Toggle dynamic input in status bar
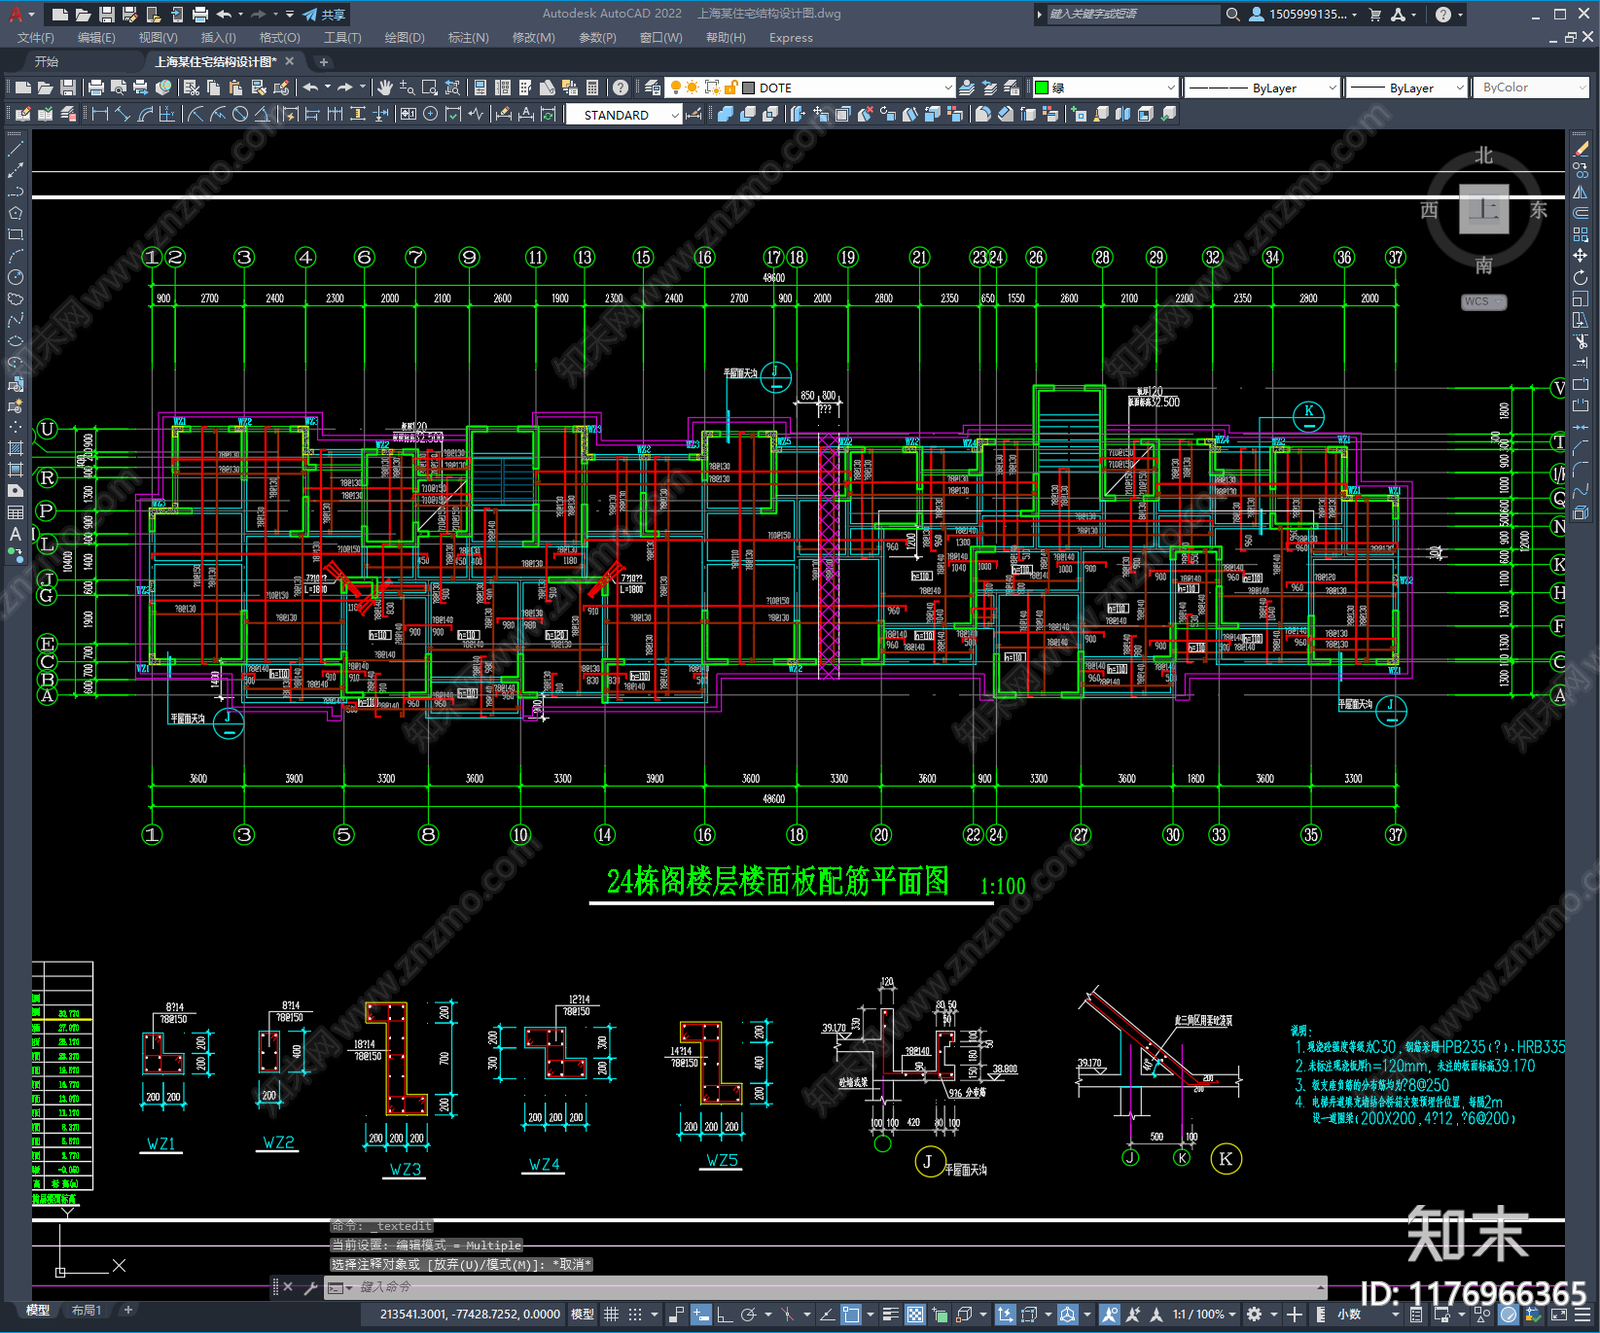This screenshot has width=1600, height=1333. [701, 1314]
